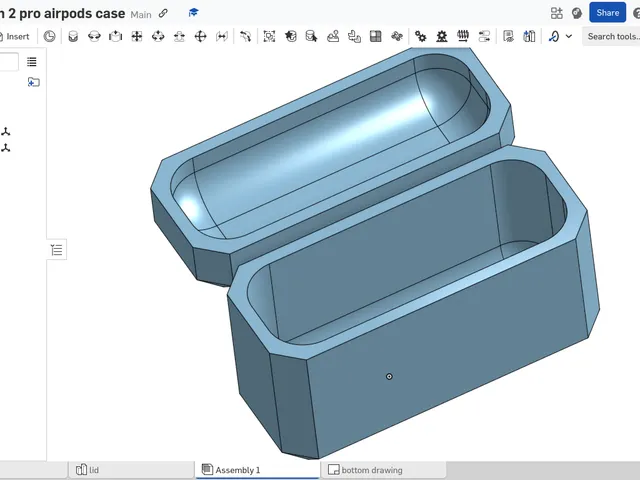Select the Fastened mate tool
The width and height of the screenshot is (640, 480).
click(73, 36)
